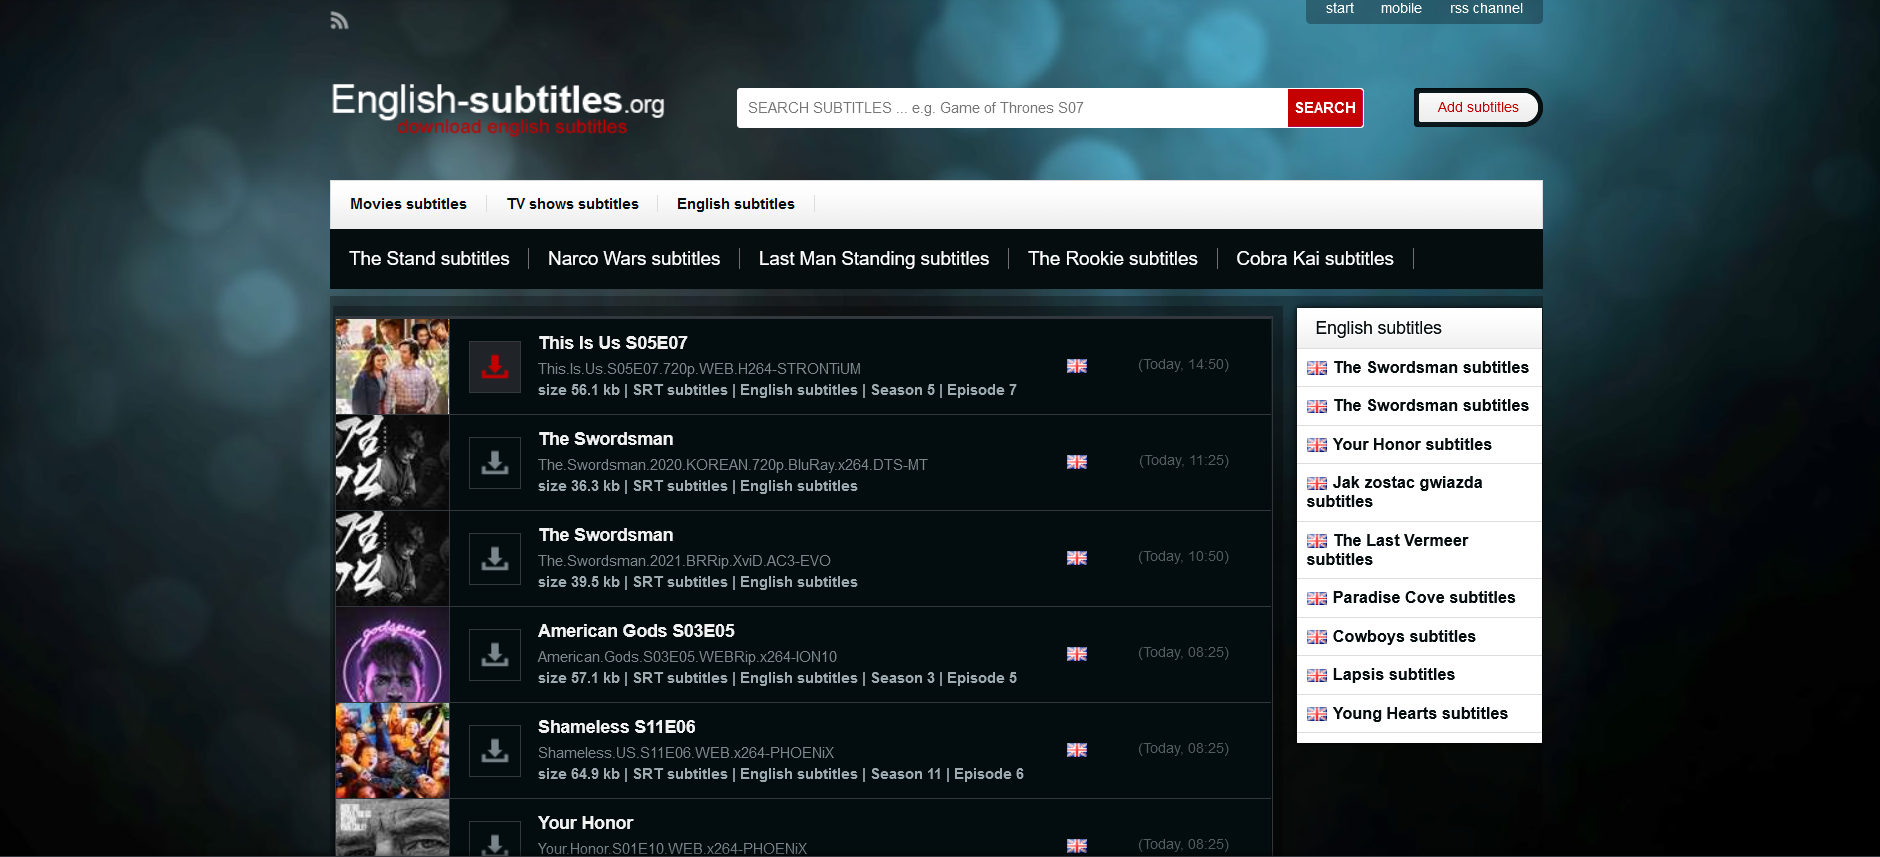Image resolution: width=1880 pixels, height=857 pixels.
Task: Focus the search subtitles input field
Action: tap(1012, 108)
